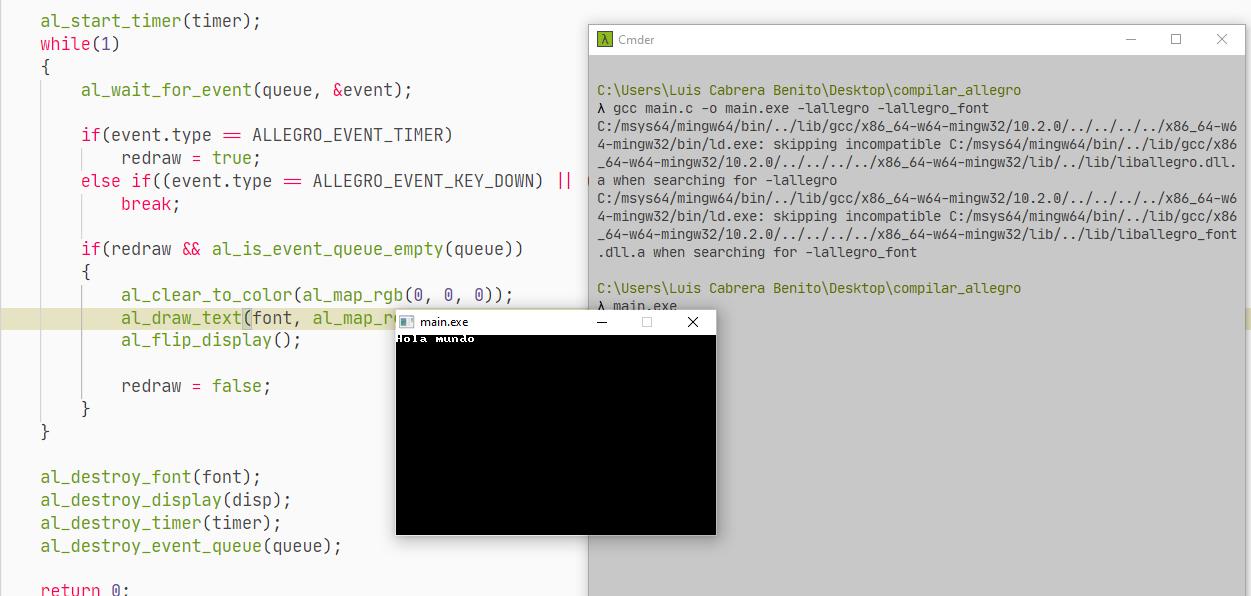
Task: Click the 'redraw = false;' code line
Action: pyautogui.click(x=196, y=386)
